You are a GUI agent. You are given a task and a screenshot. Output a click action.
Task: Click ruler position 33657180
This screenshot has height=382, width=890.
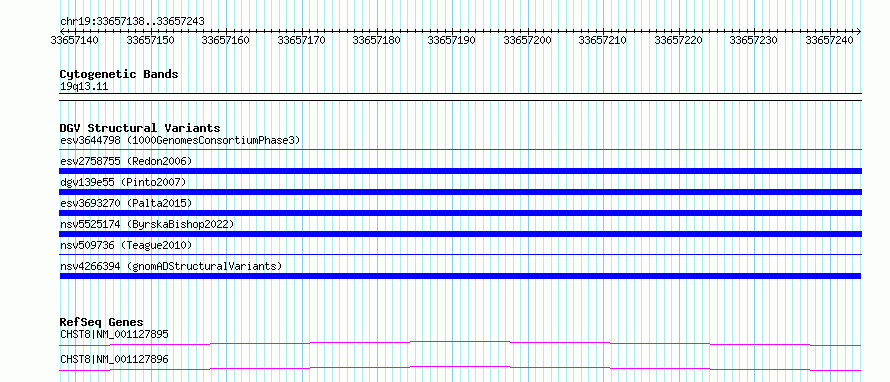(x=377, y=40)
